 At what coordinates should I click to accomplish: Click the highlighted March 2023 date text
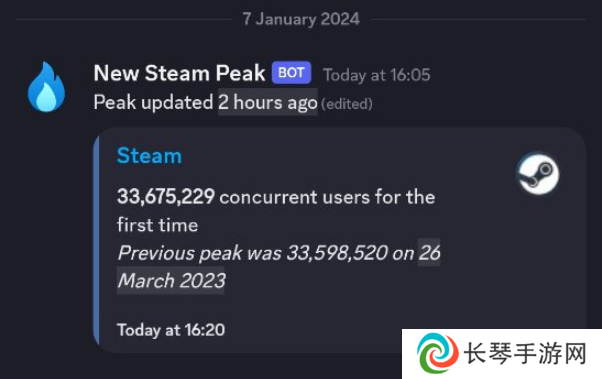171,280
